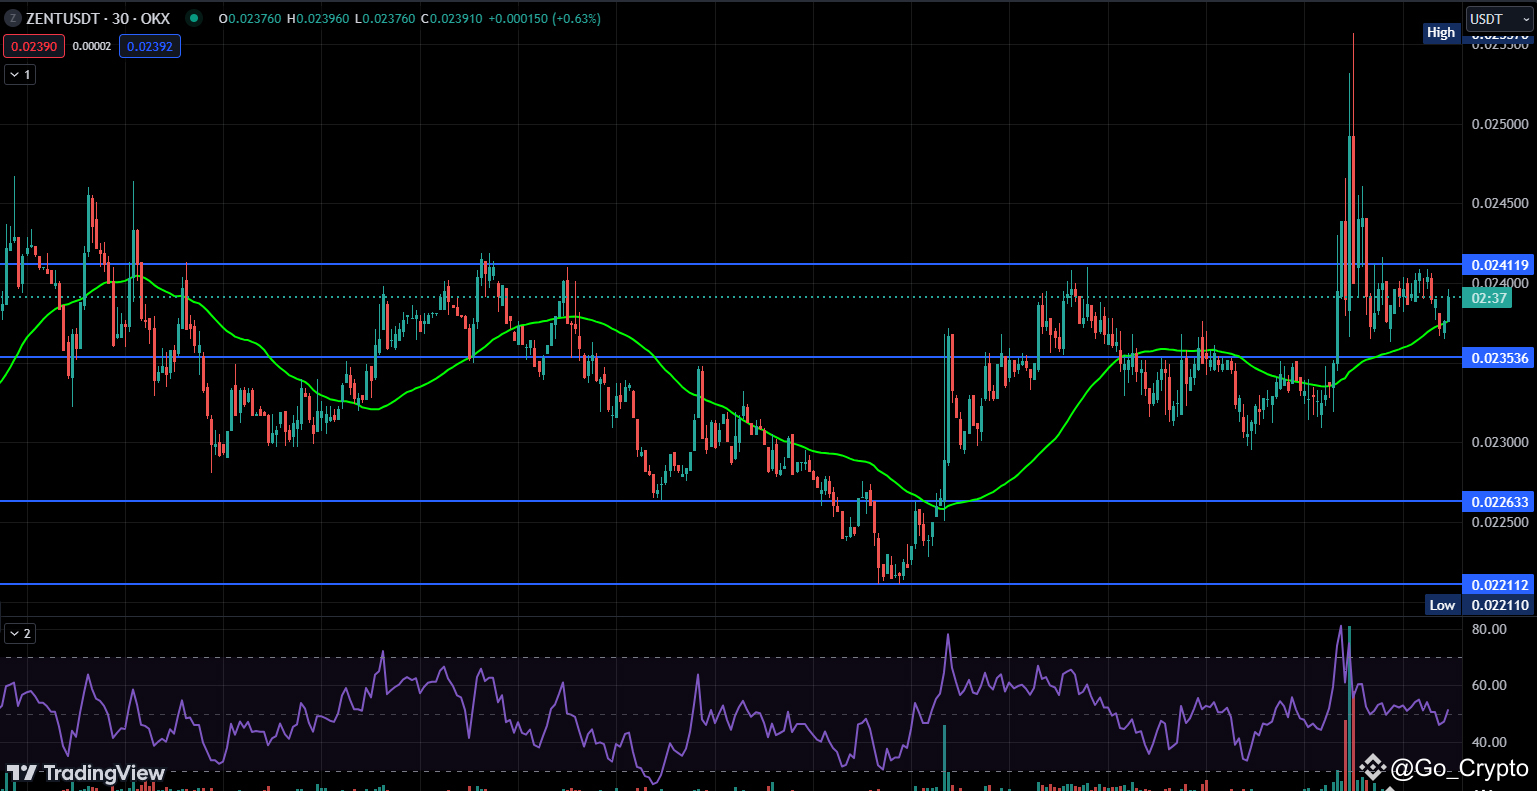Viewport: 1537px width, 791px height.
Task: Click the 0.022500 price scale label
Action: (1500, 522)
